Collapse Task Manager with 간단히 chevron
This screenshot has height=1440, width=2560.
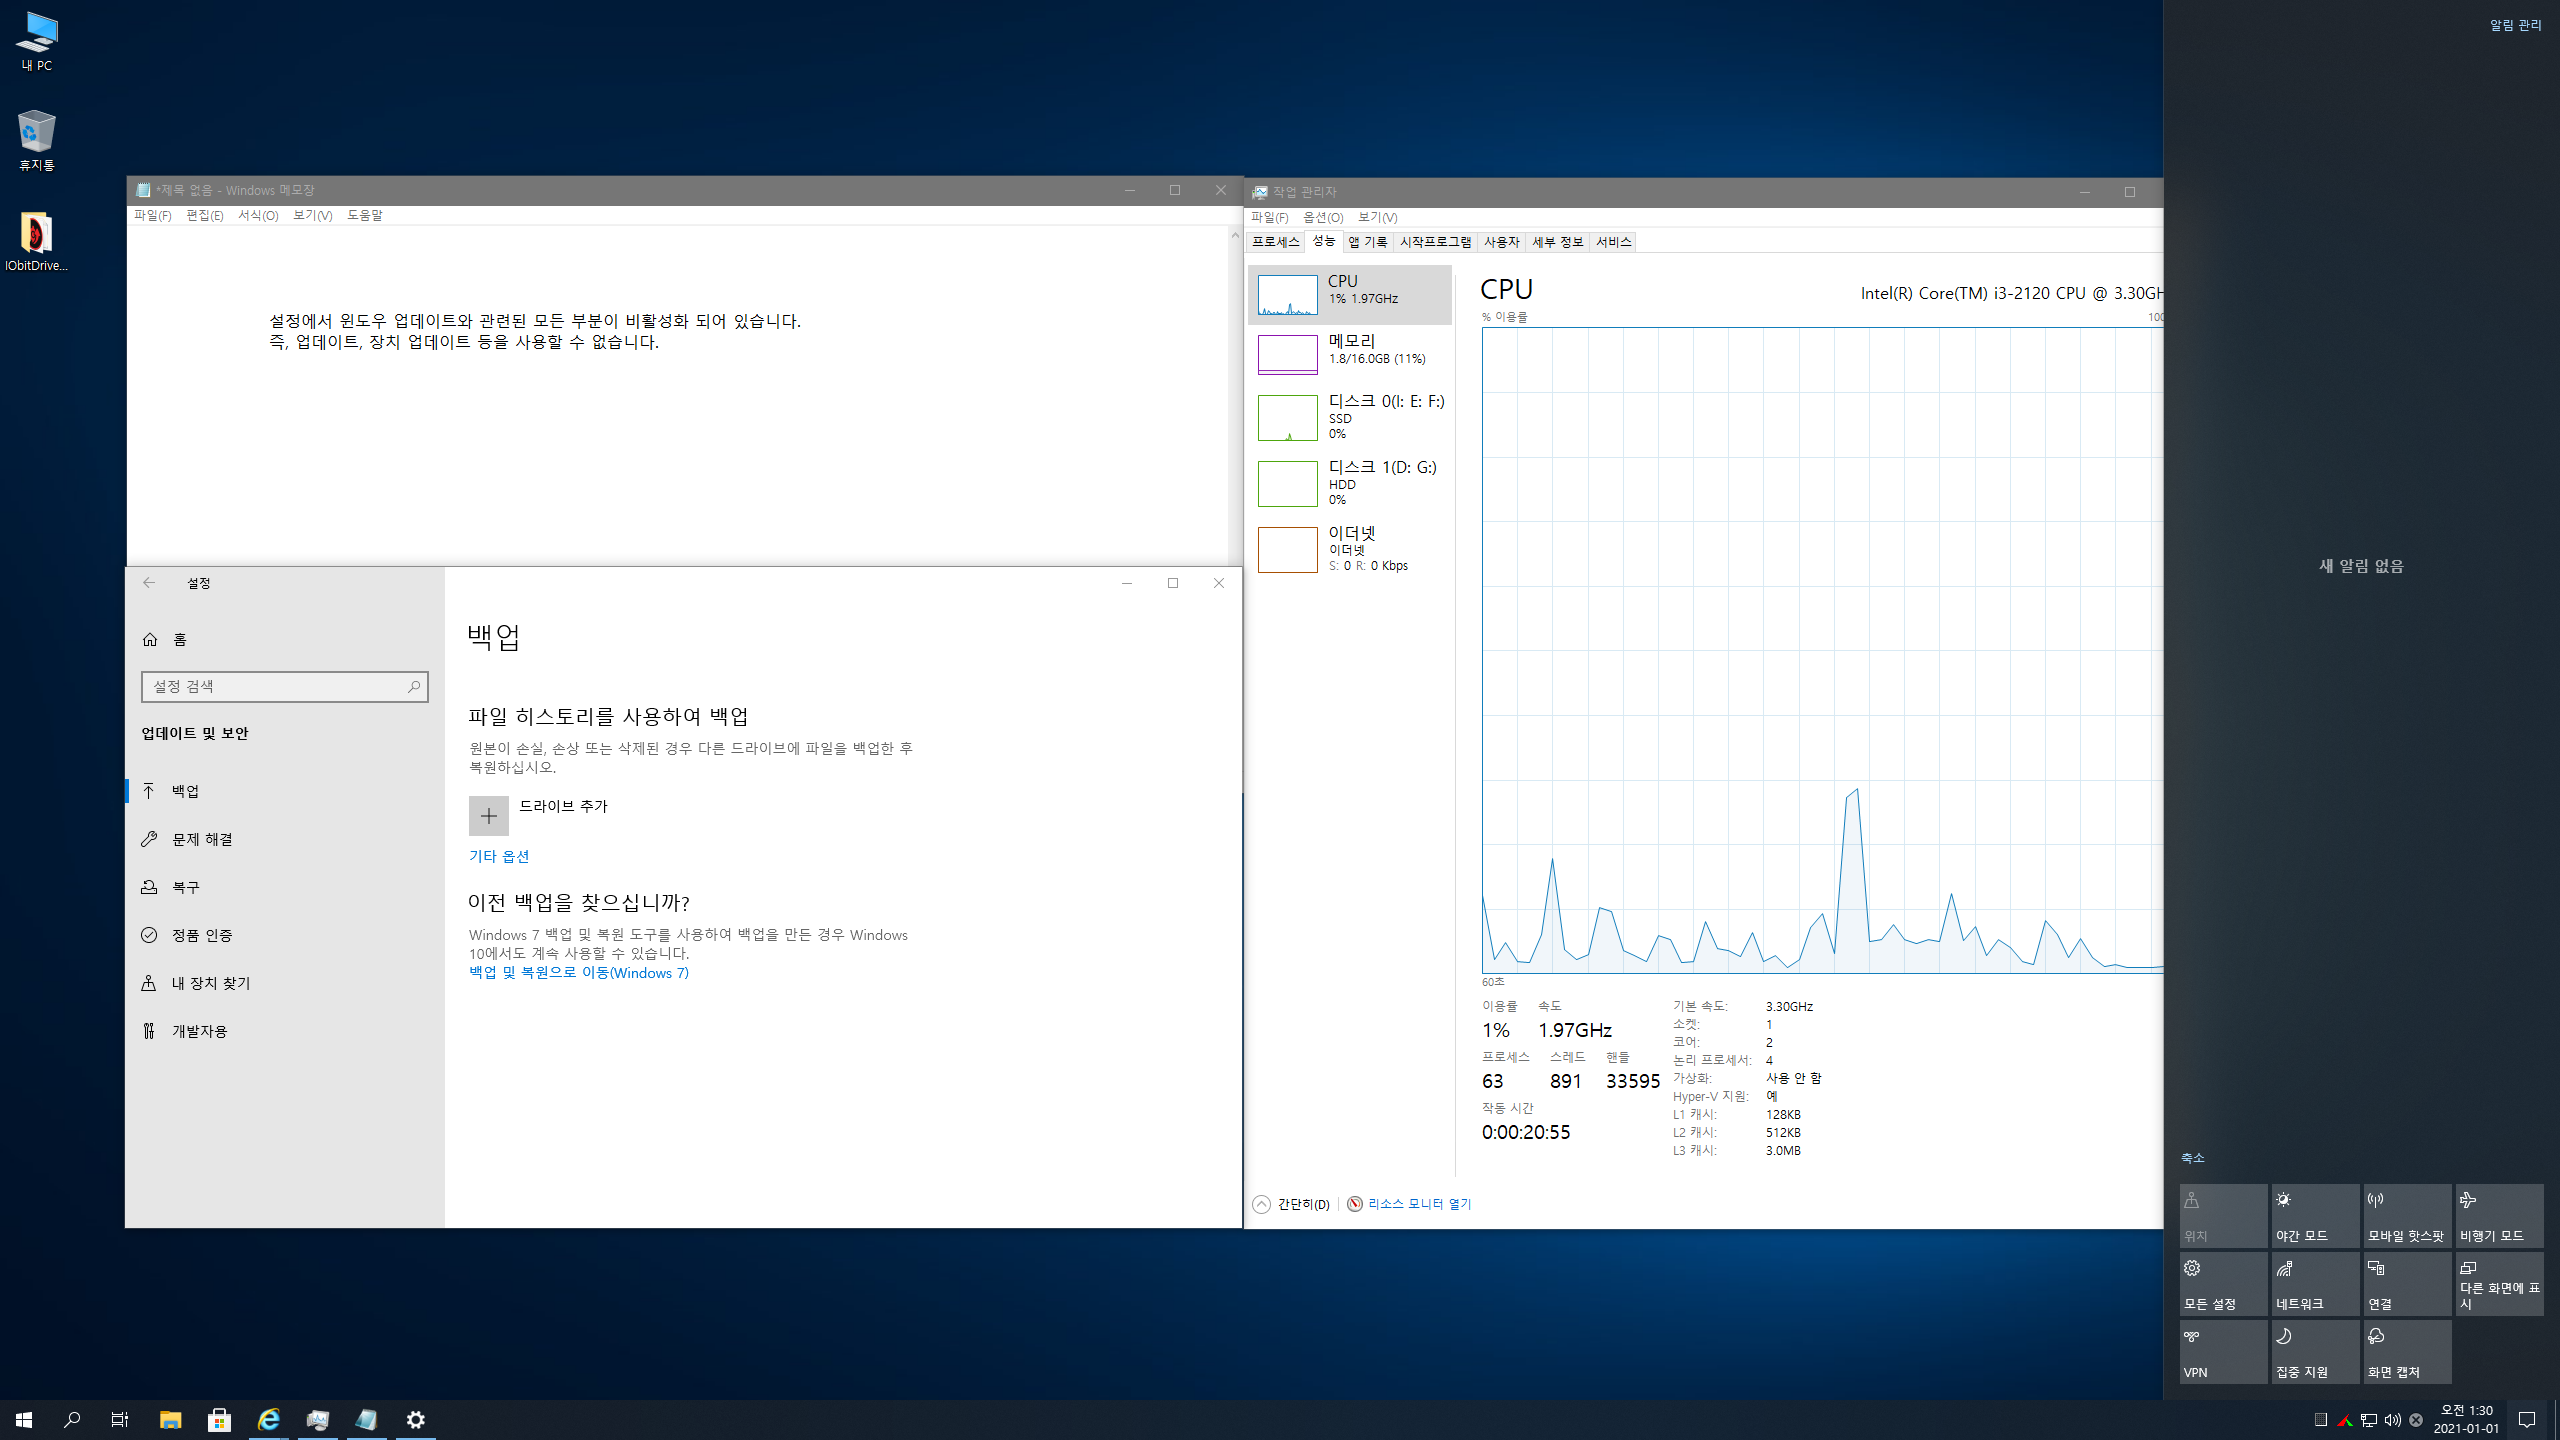point(1262,1204)
